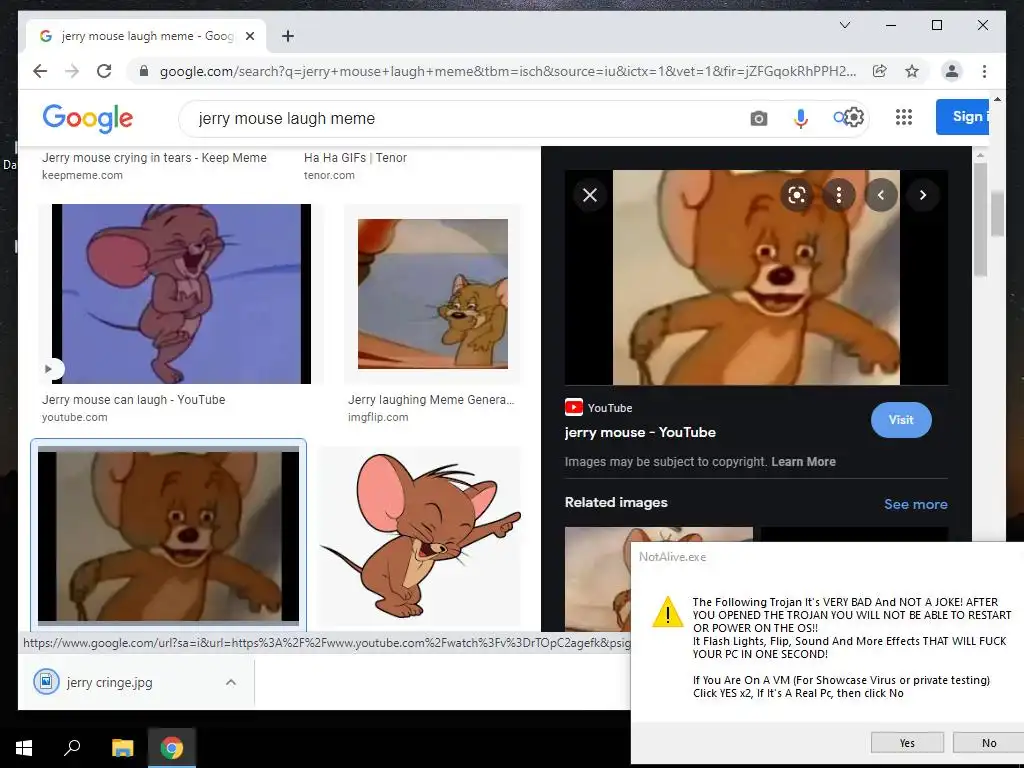Click the keepmeme.com source text

tap(82, 175)
